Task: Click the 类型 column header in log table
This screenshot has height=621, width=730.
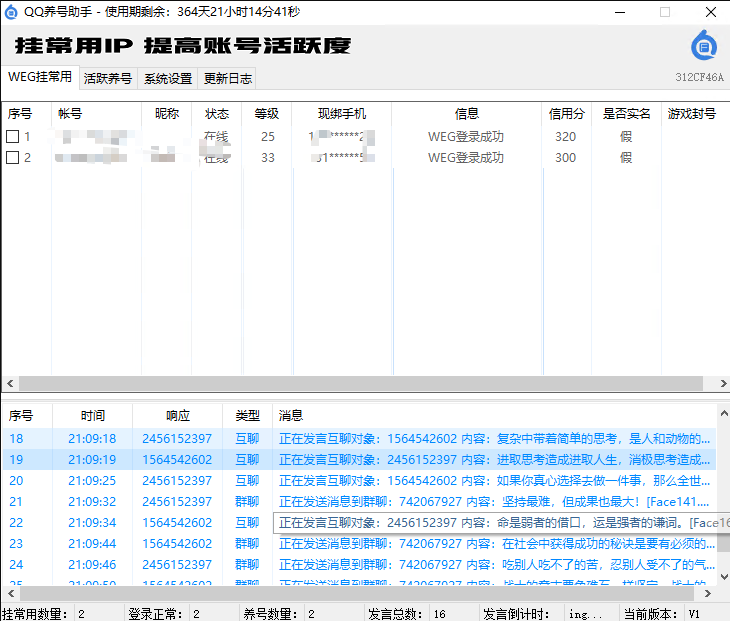Action: pos(248,415)
